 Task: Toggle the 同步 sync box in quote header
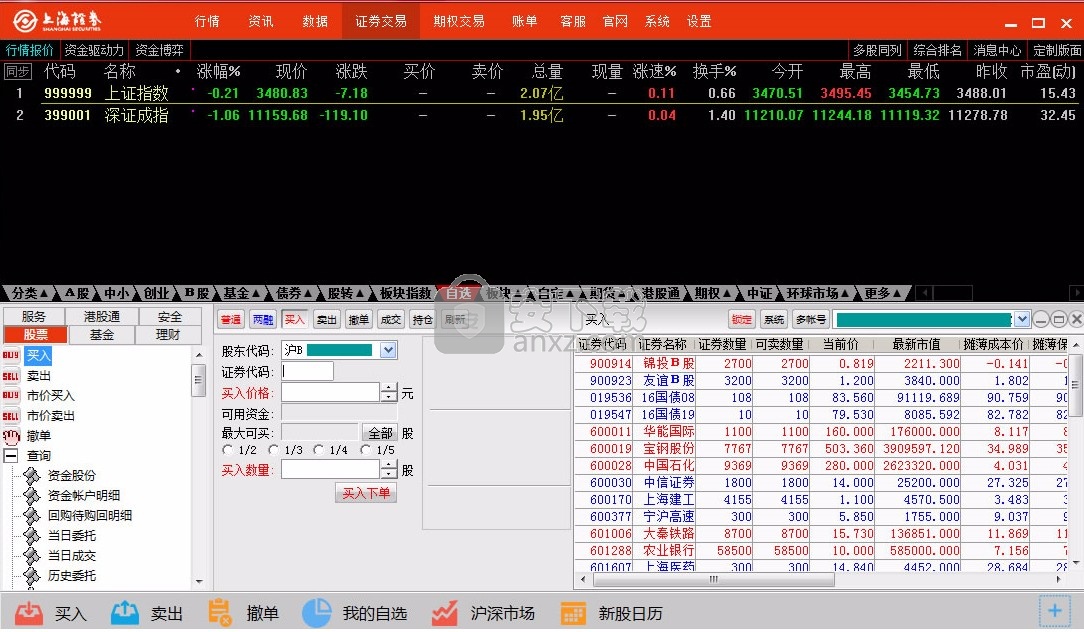(x=18, y=71)
